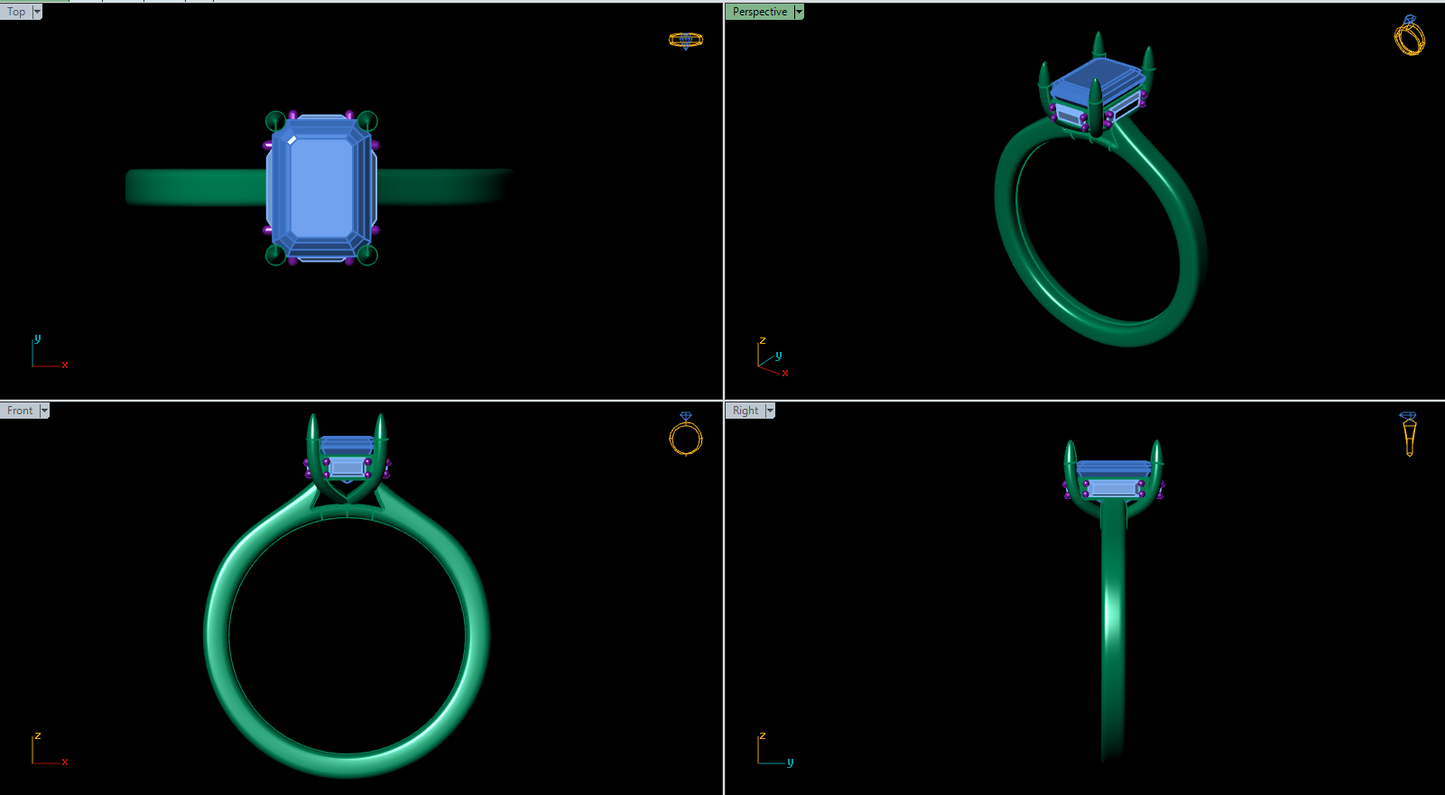Click the Front viewport title label
Image resolution: width=1445 pixels, height=795 pixels.
(20, 411)
